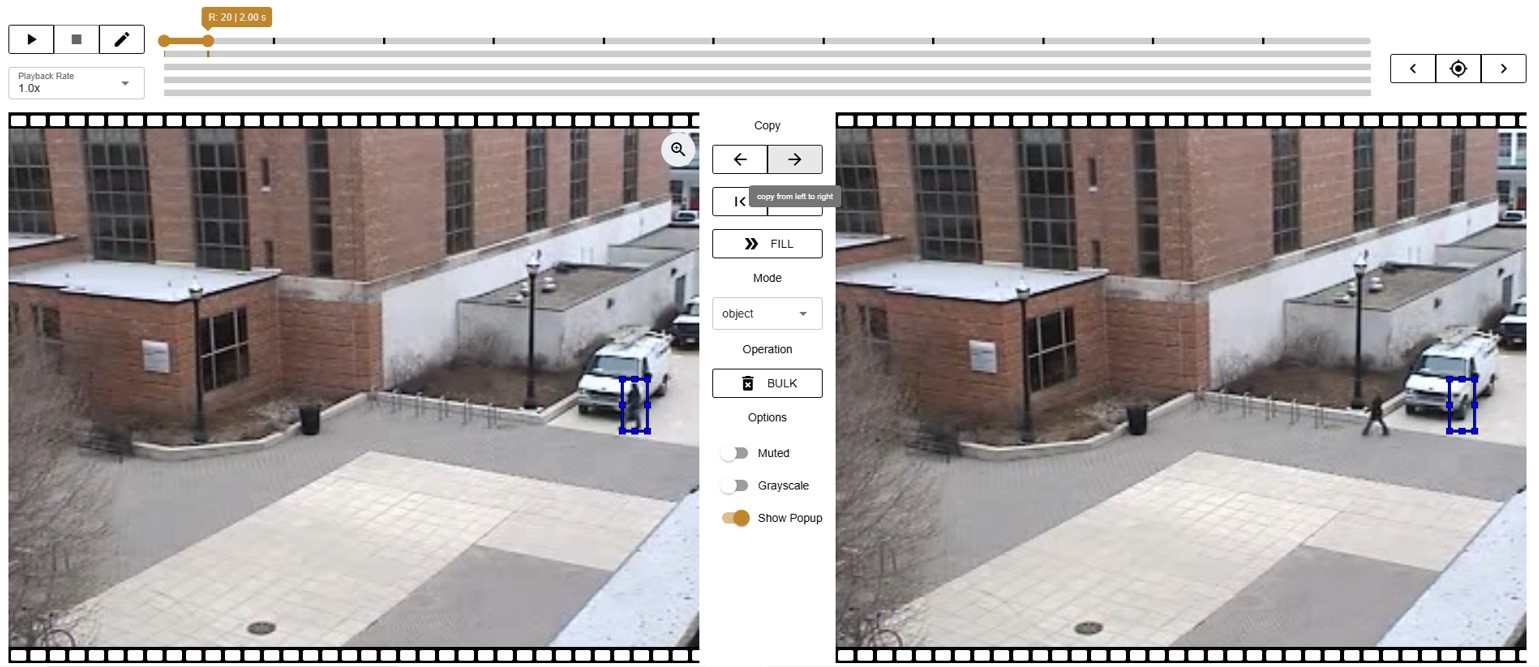Click the skip-to-first copy icon
Image resolution: width=1539 pixels, height=667 pixels.
pos(740,202)
